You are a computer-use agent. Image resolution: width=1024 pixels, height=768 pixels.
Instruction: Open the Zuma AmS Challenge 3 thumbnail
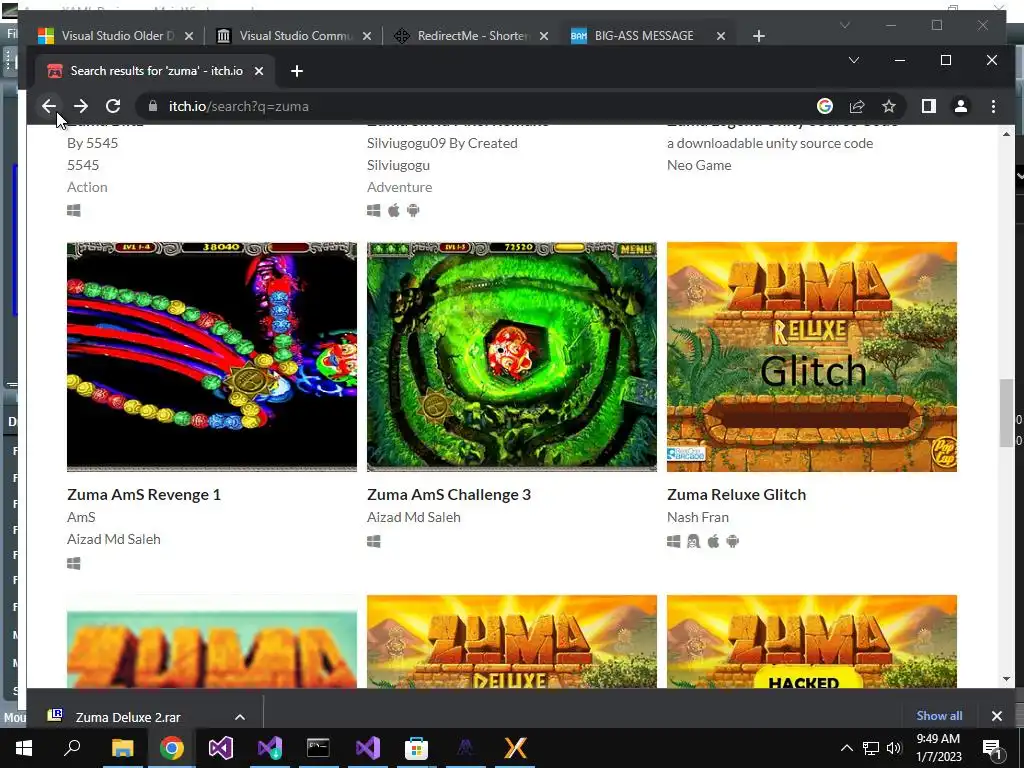pyautogui.click(x=511, y=357)
